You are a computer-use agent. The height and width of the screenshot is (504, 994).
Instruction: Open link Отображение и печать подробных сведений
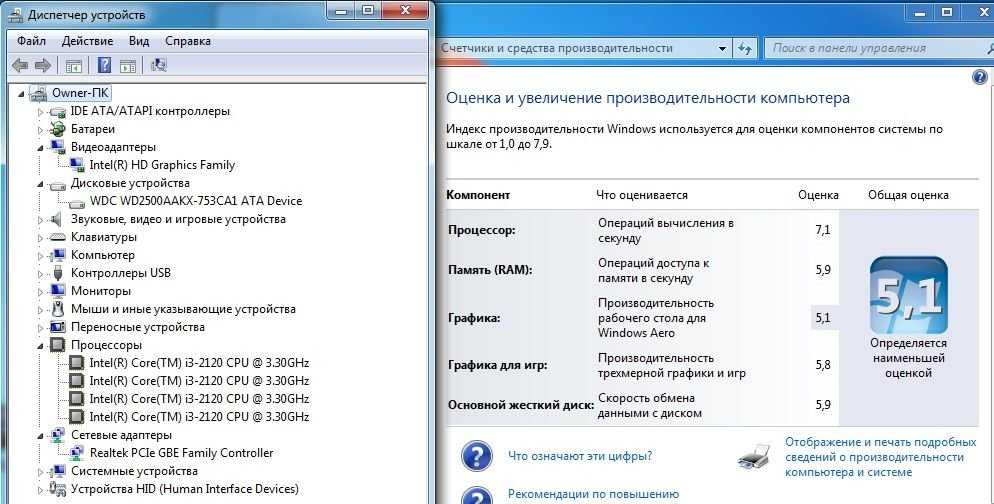[881, 457]
